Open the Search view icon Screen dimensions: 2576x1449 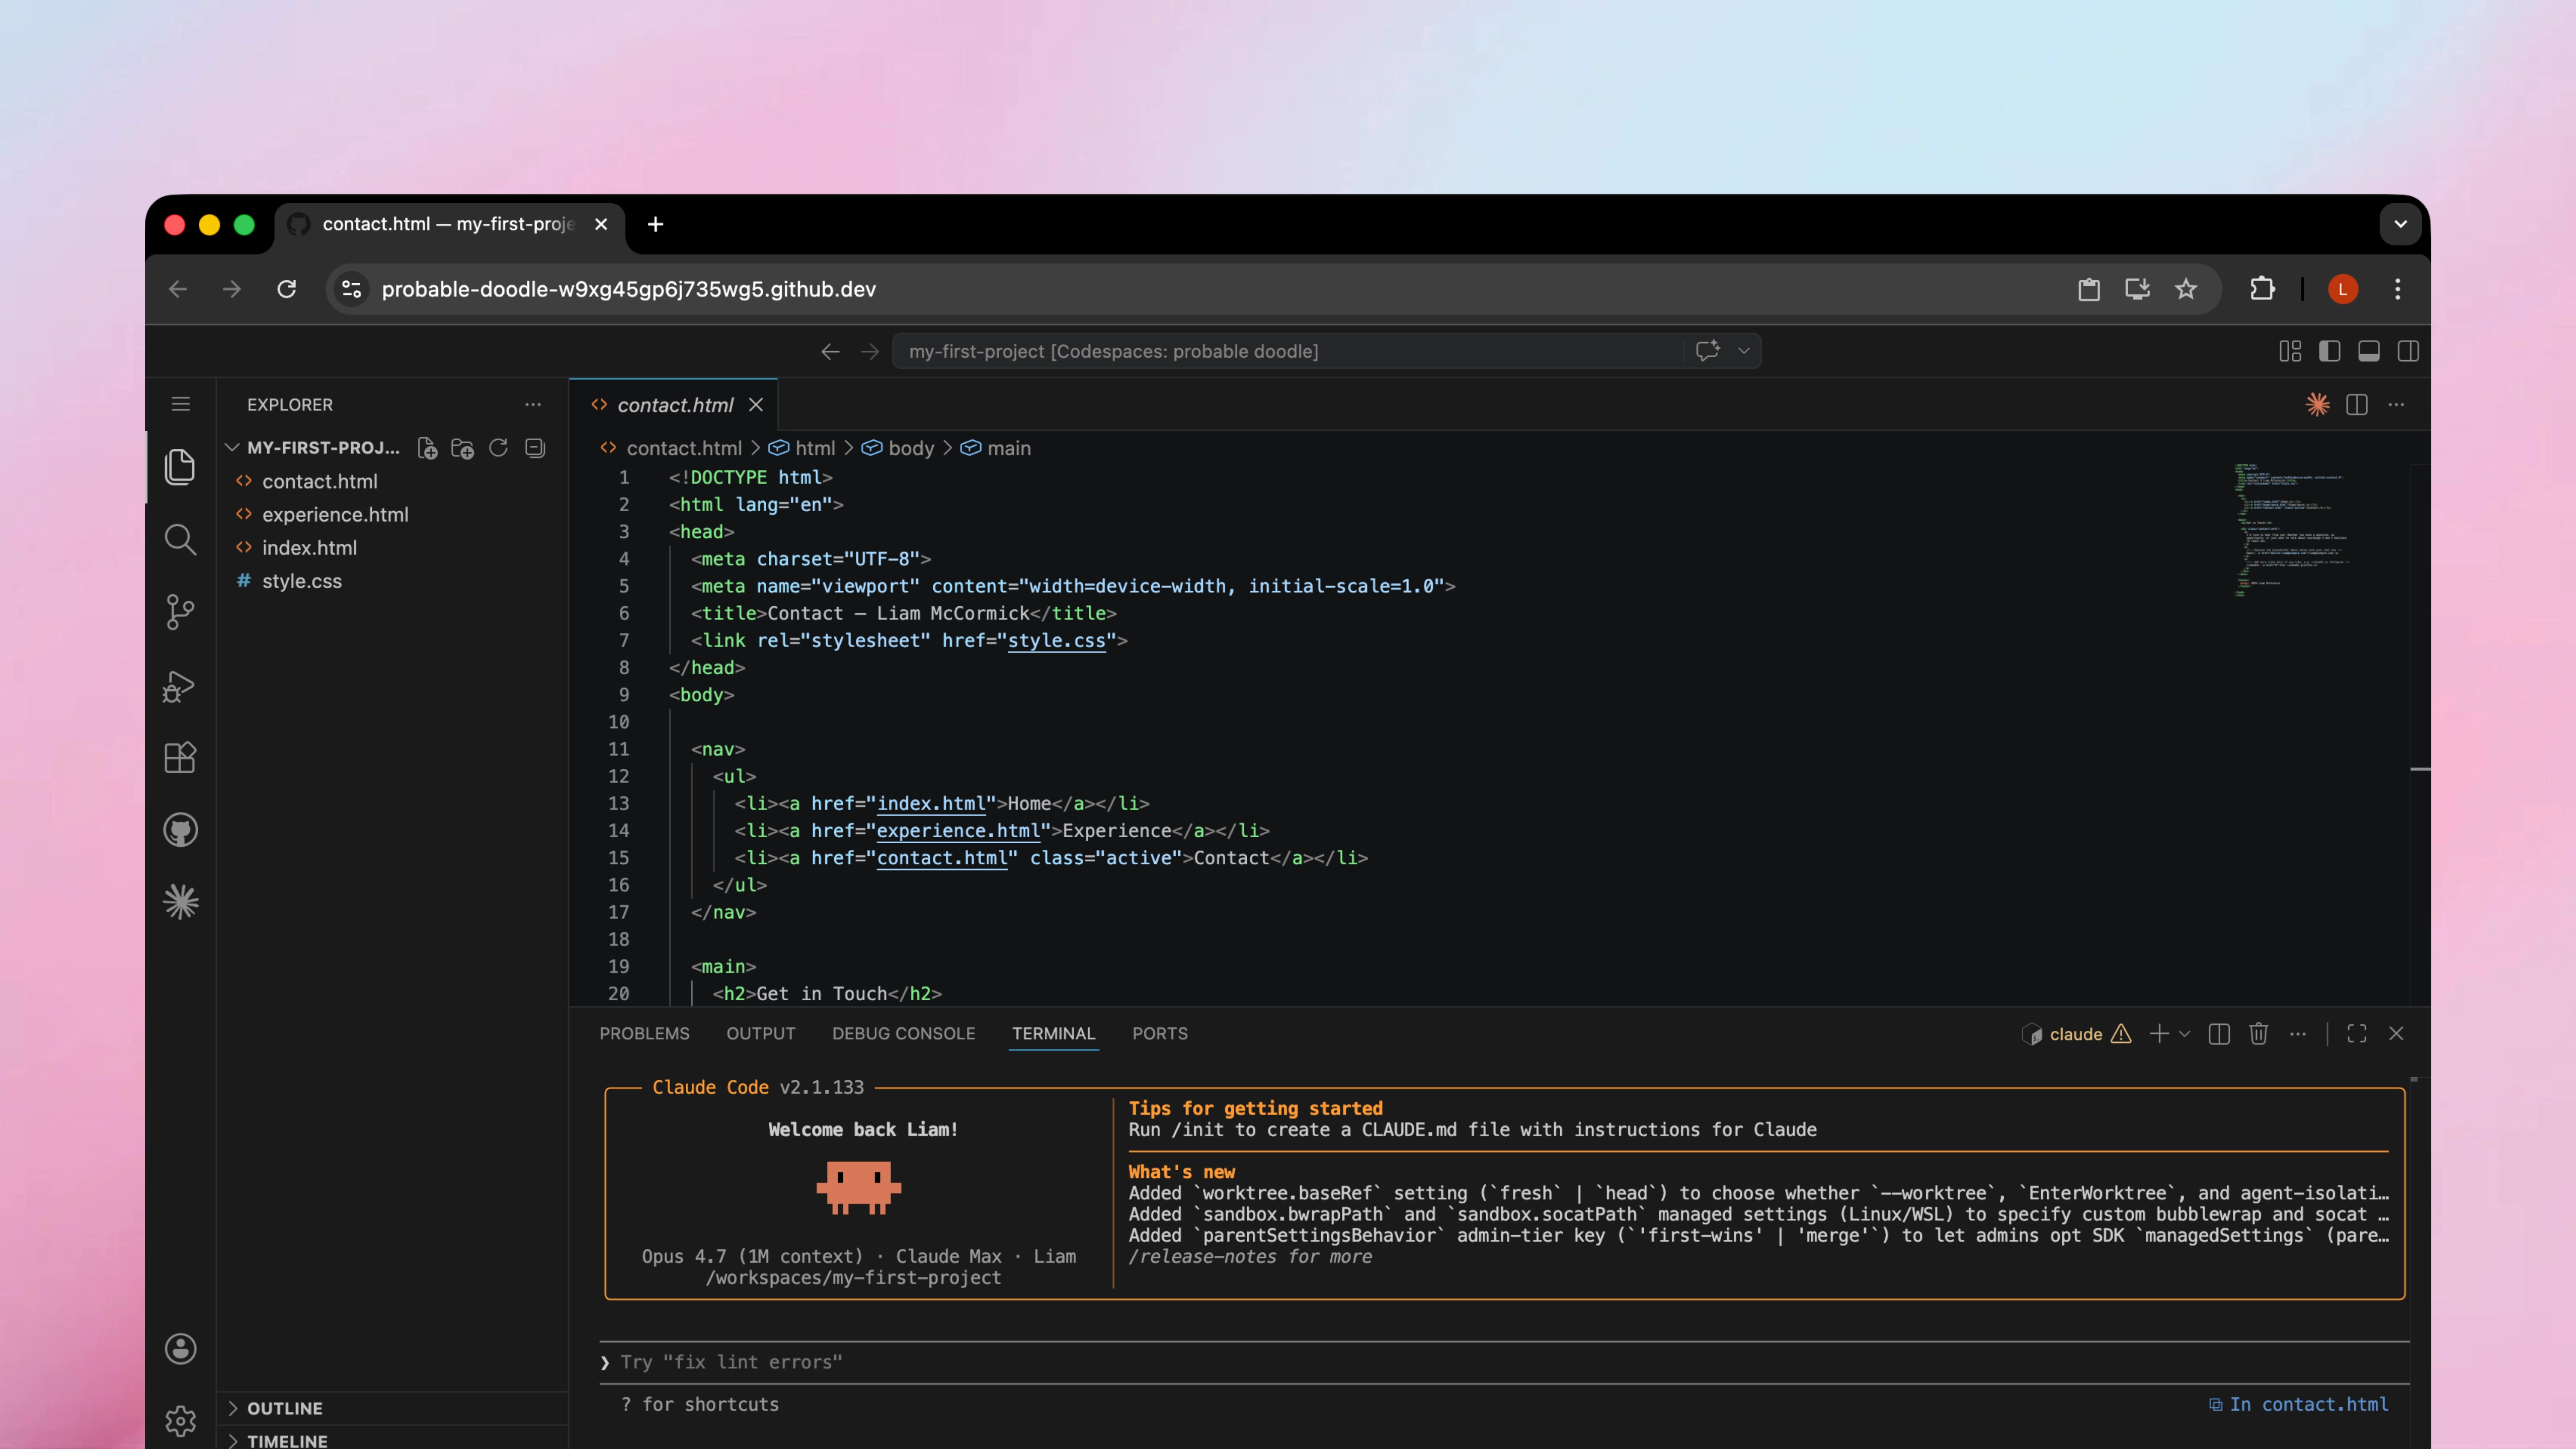click(x=180, y=540)
